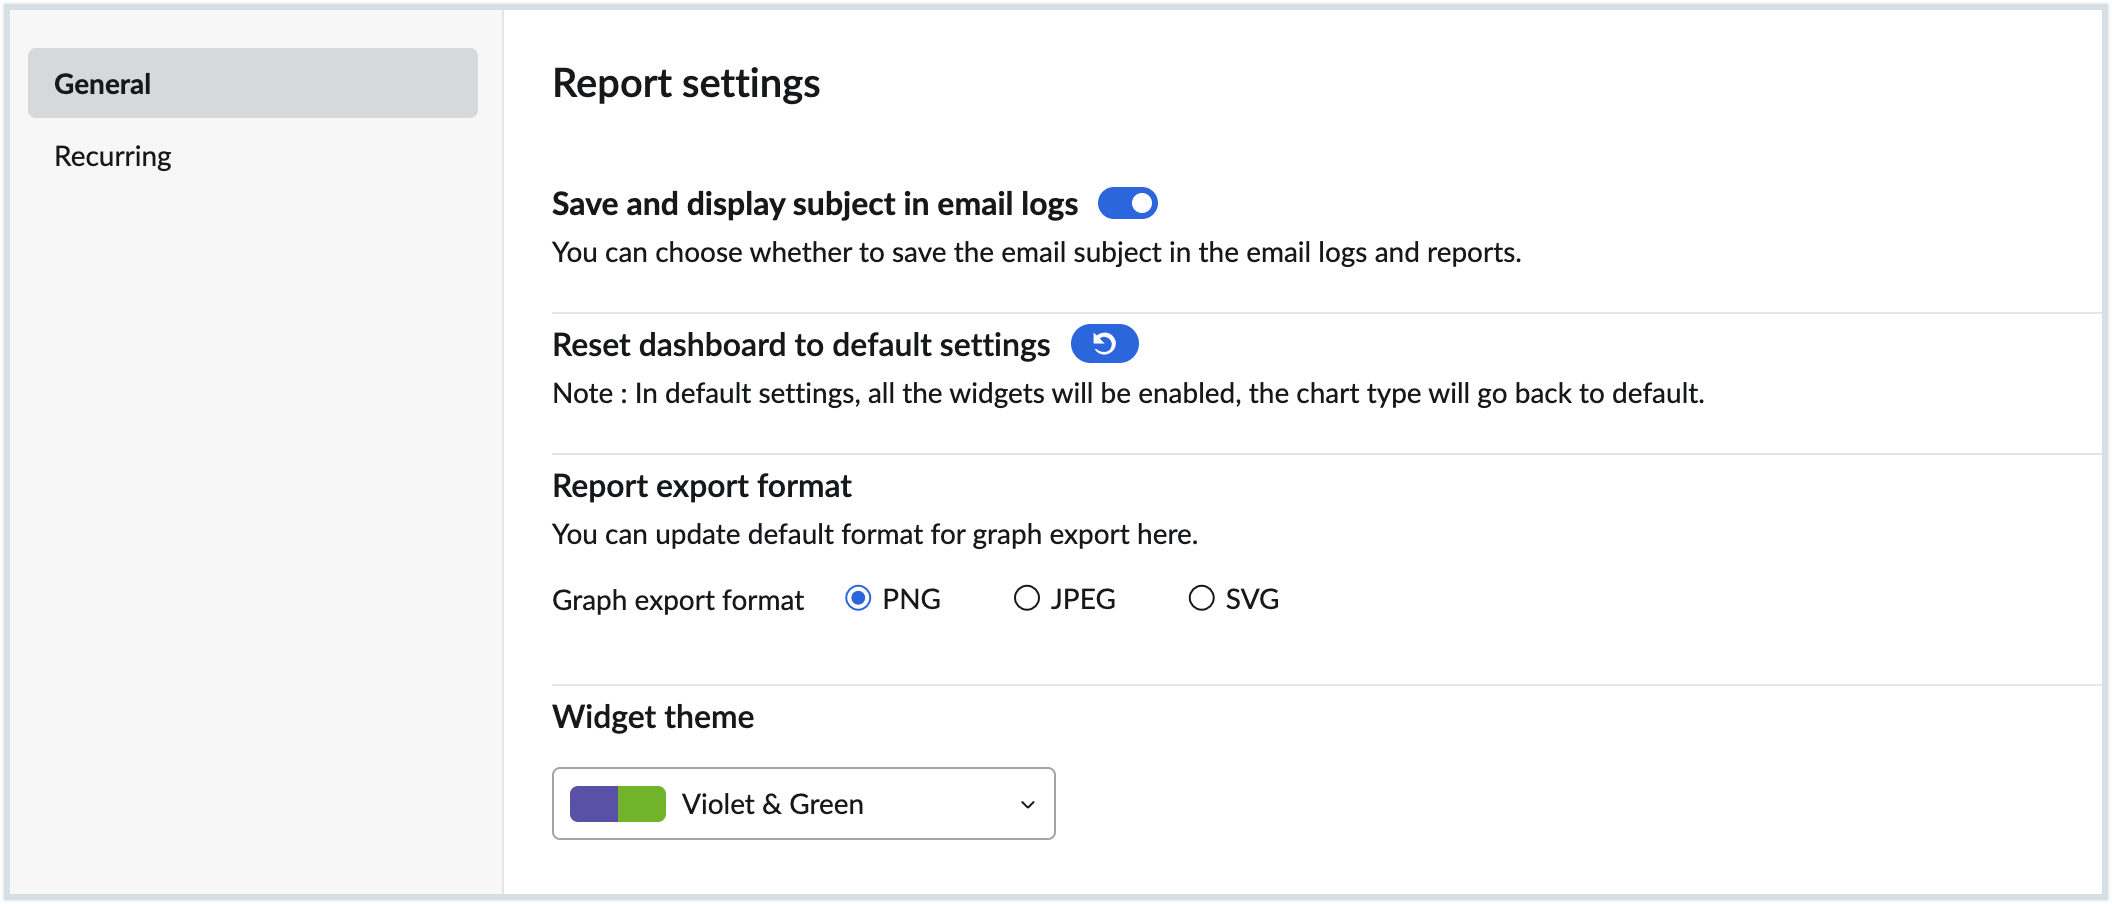
Task: Click the JPEG label text
Action: (x=1083, y=599)
